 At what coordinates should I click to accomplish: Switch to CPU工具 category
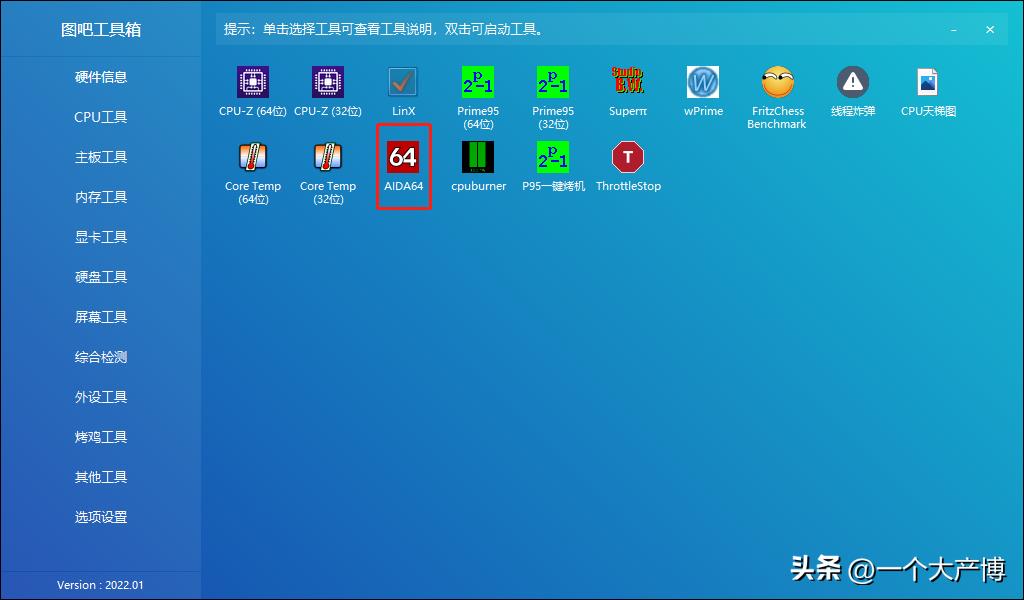pos(101,117)
